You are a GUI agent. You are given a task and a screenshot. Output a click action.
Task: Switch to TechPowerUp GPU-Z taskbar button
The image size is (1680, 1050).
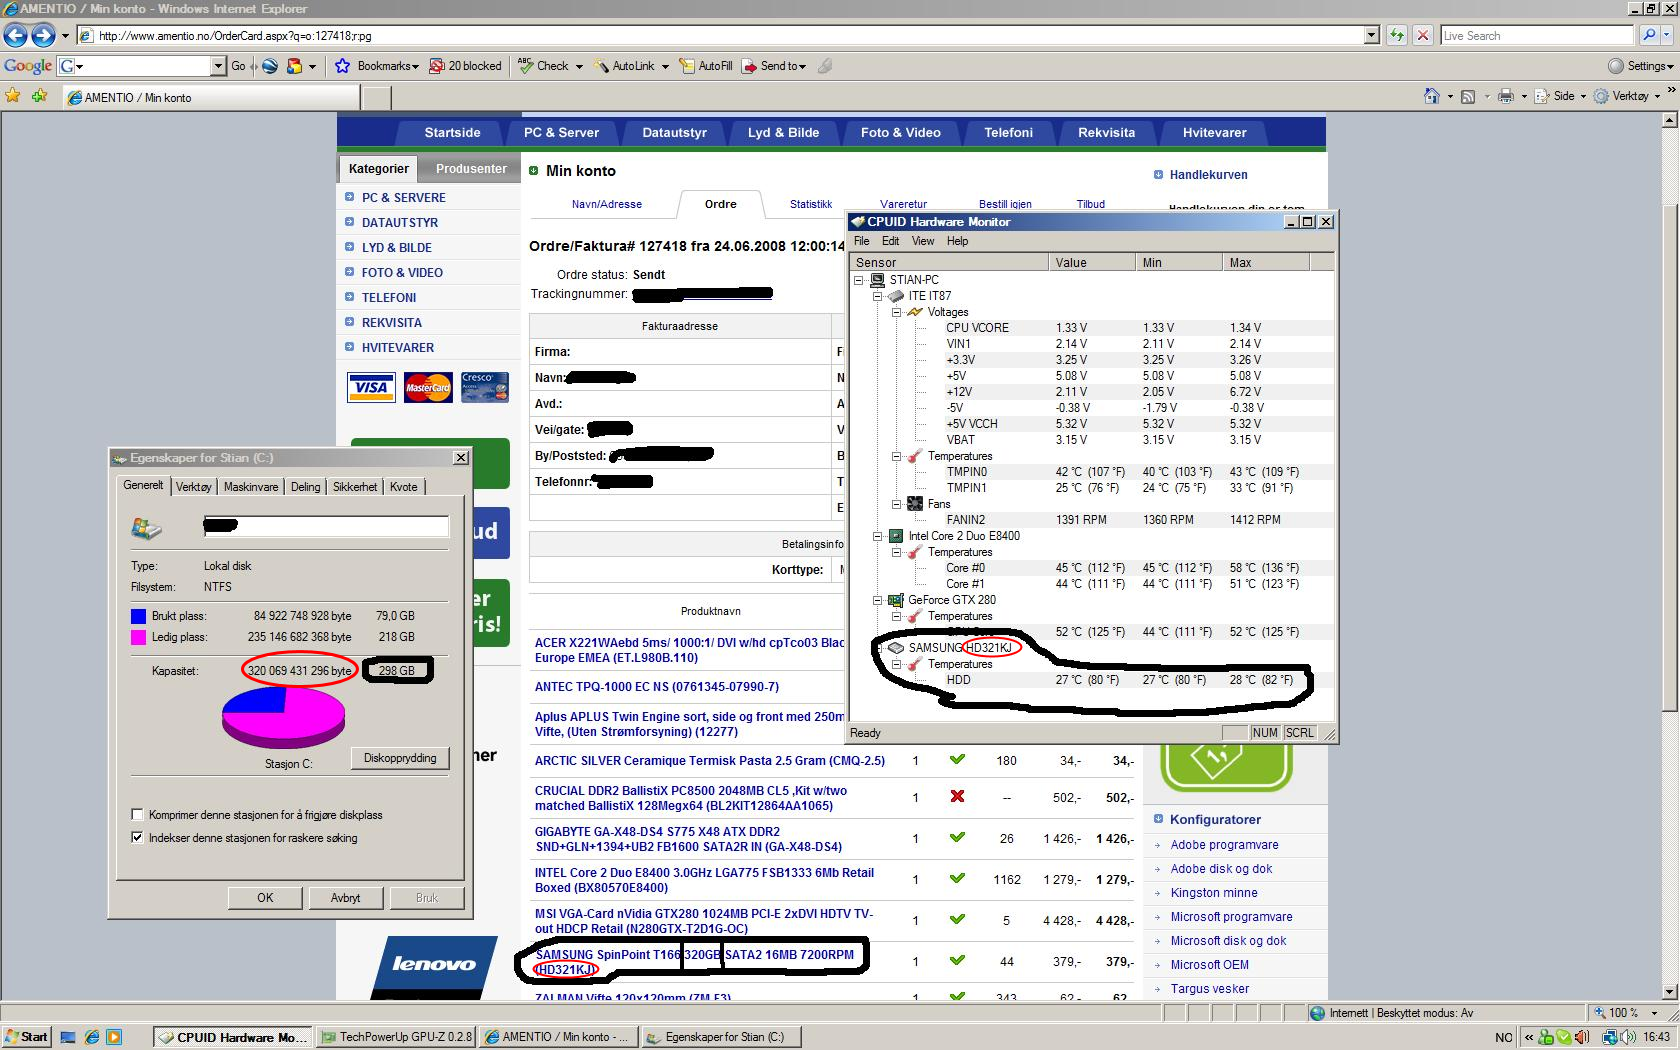tap(395, 1037)
